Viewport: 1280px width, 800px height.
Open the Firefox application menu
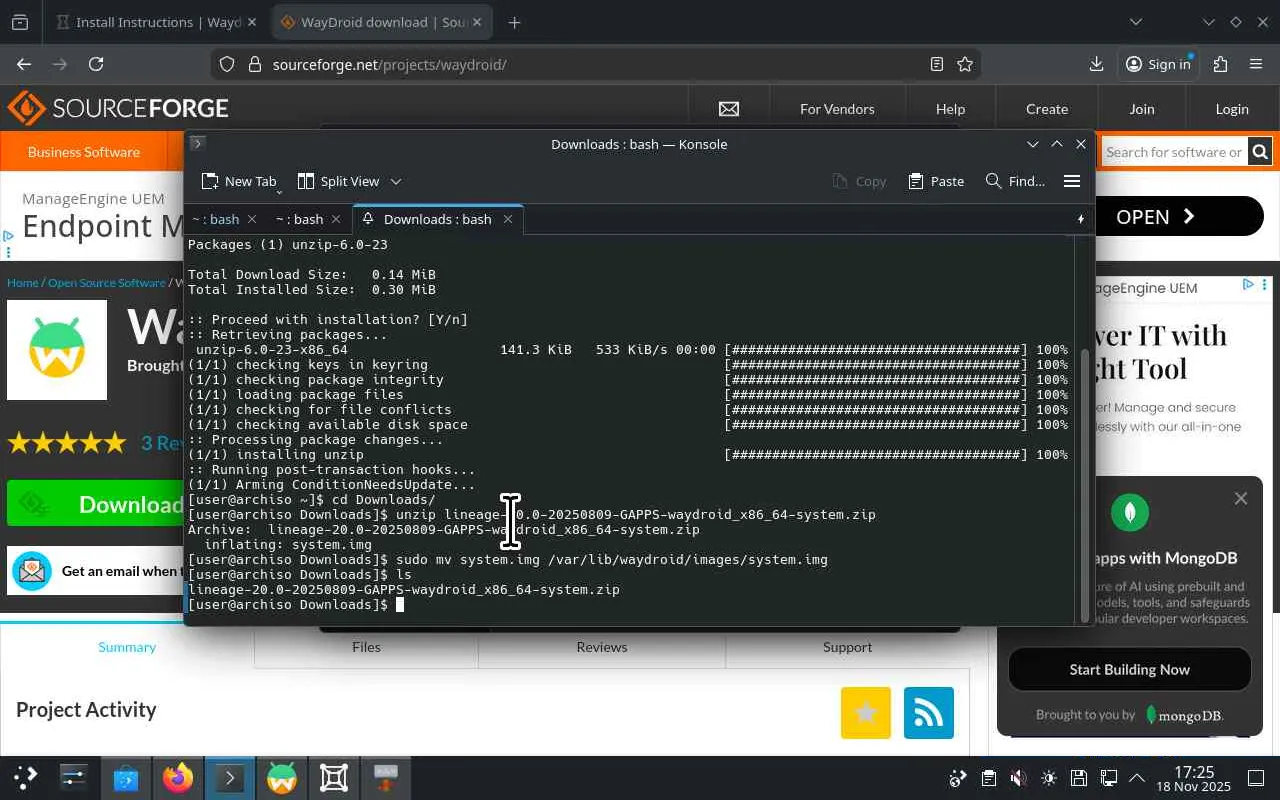1256,64
